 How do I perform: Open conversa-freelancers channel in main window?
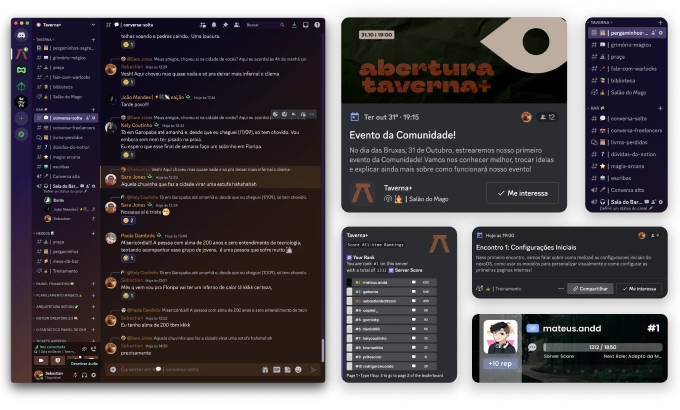[66, 128]
